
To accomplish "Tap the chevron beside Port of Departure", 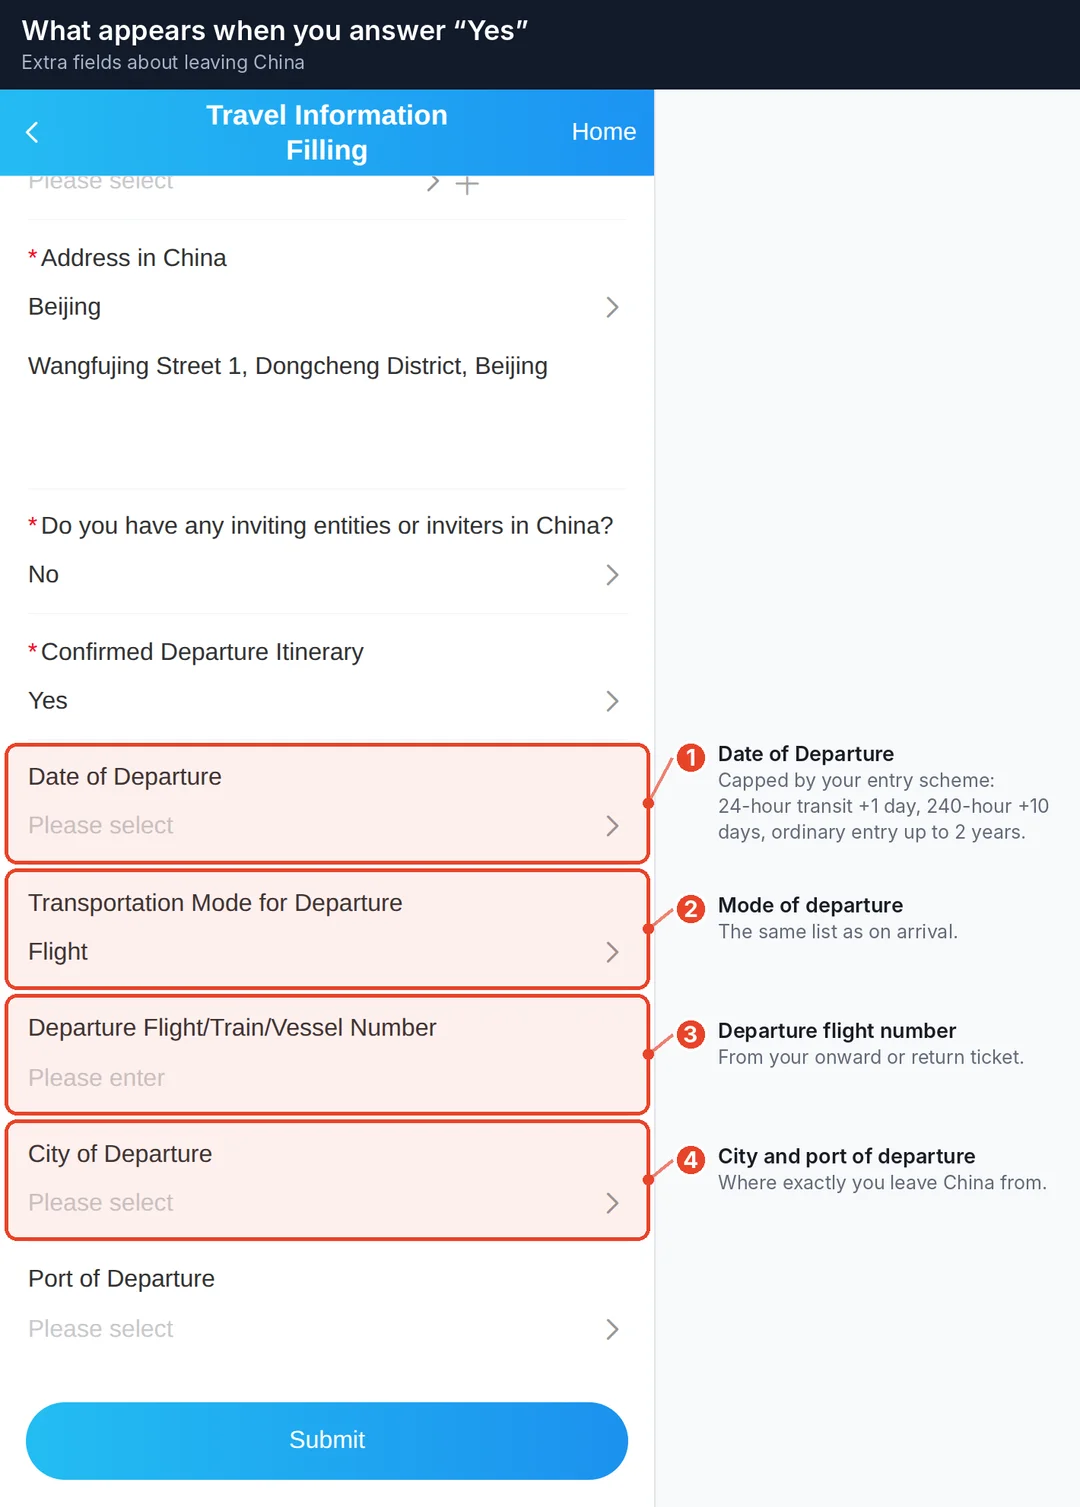I will coord(612,1329).
